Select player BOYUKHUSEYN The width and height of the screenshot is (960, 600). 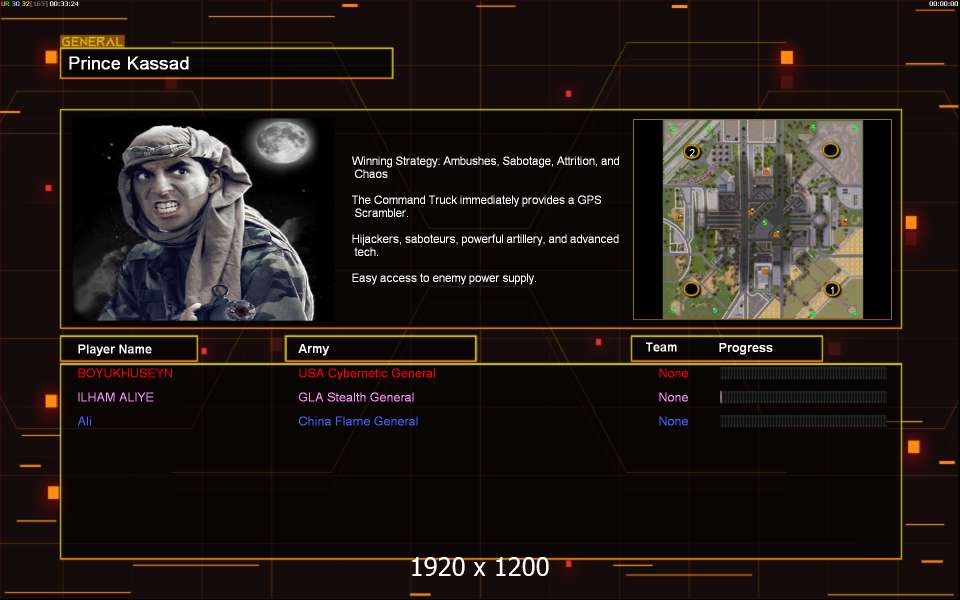pos(125,373)
